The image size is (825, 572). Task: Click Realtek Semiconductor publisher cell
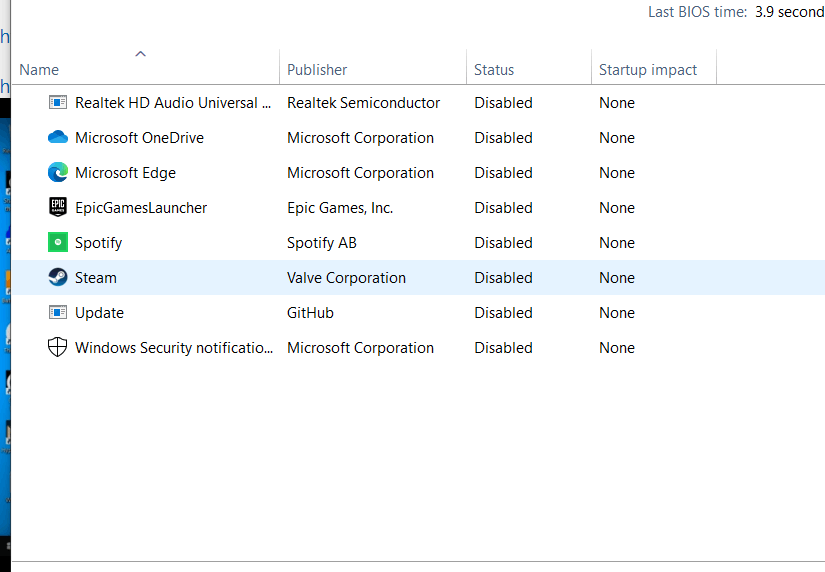pos(363,103)
